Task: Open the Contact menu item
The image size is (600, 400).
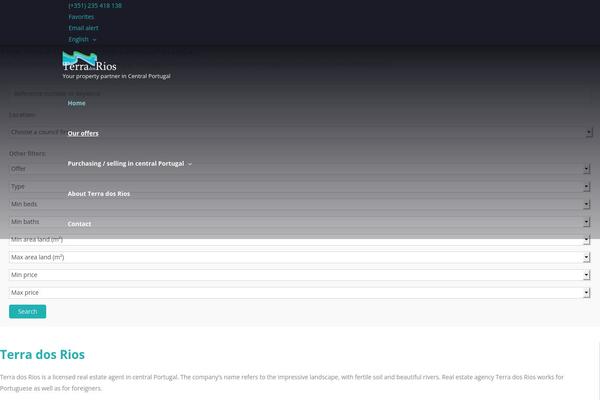Action: click(x=79, y=224)
